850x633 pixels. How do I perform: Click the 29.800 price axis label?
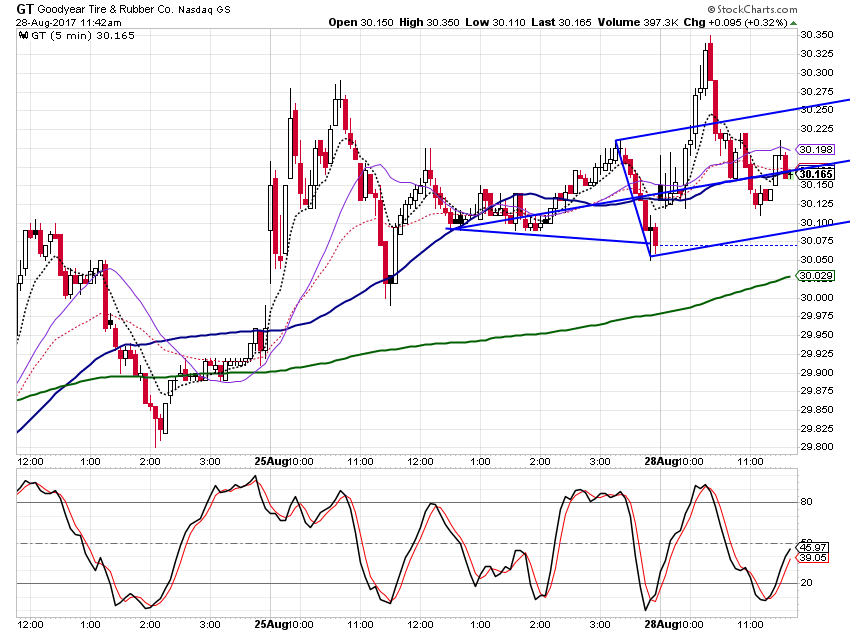click(817, 447)
